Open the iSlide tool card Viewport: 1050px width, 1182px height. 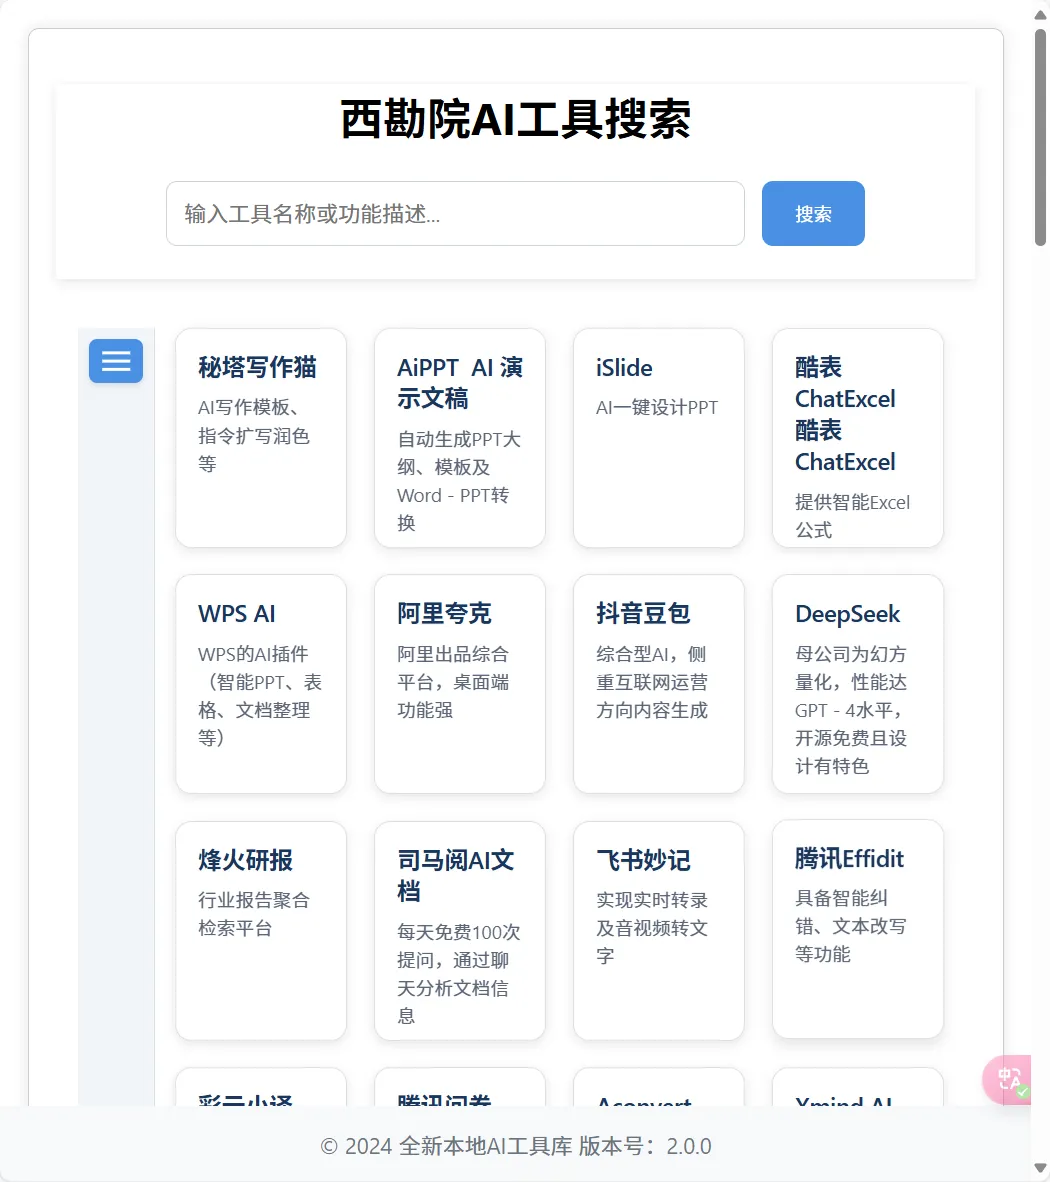tap(659, 438)
